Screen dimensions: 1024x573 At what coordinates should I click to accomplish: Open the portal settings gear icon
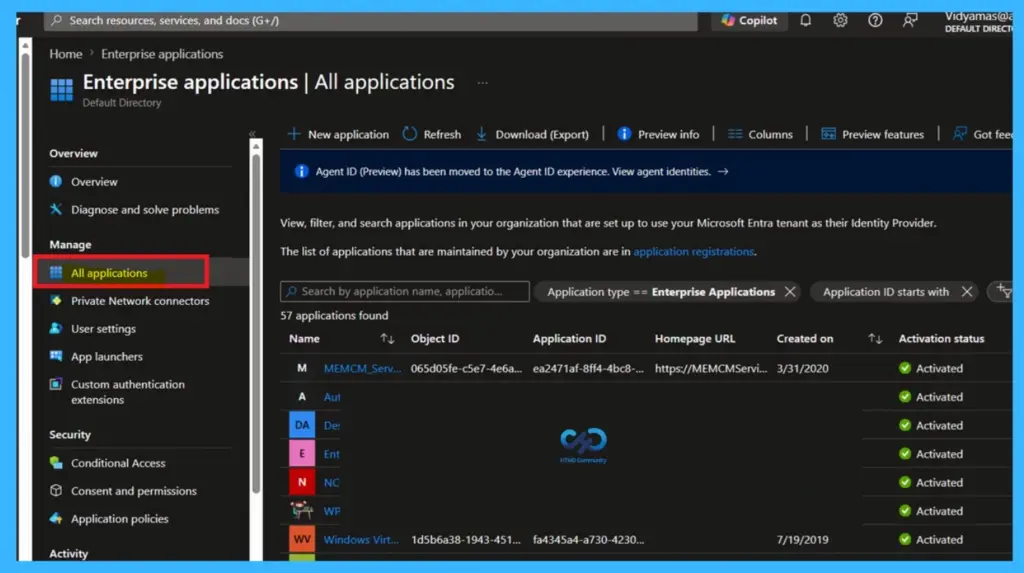840,20
